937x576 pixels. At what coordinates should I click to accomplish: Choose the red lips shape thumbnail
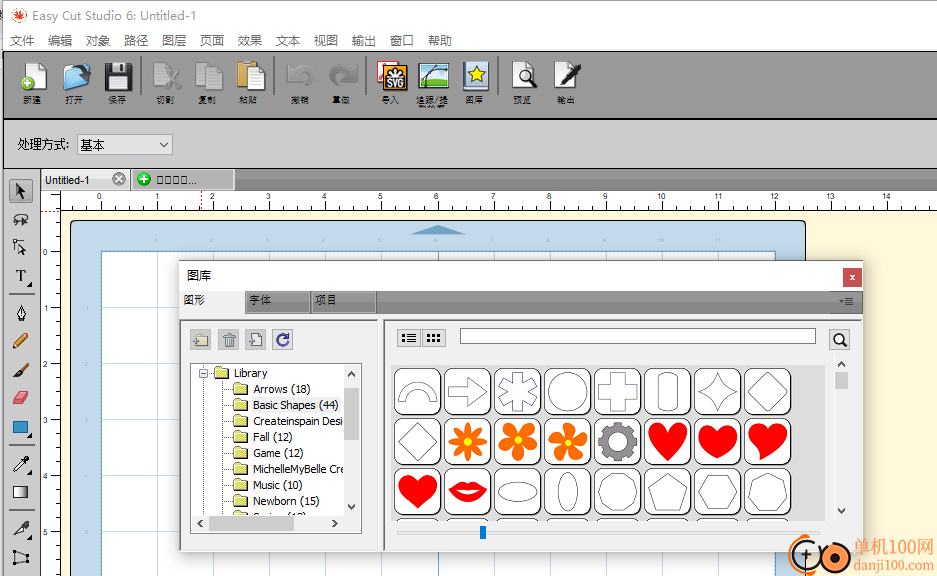(467, 492)
